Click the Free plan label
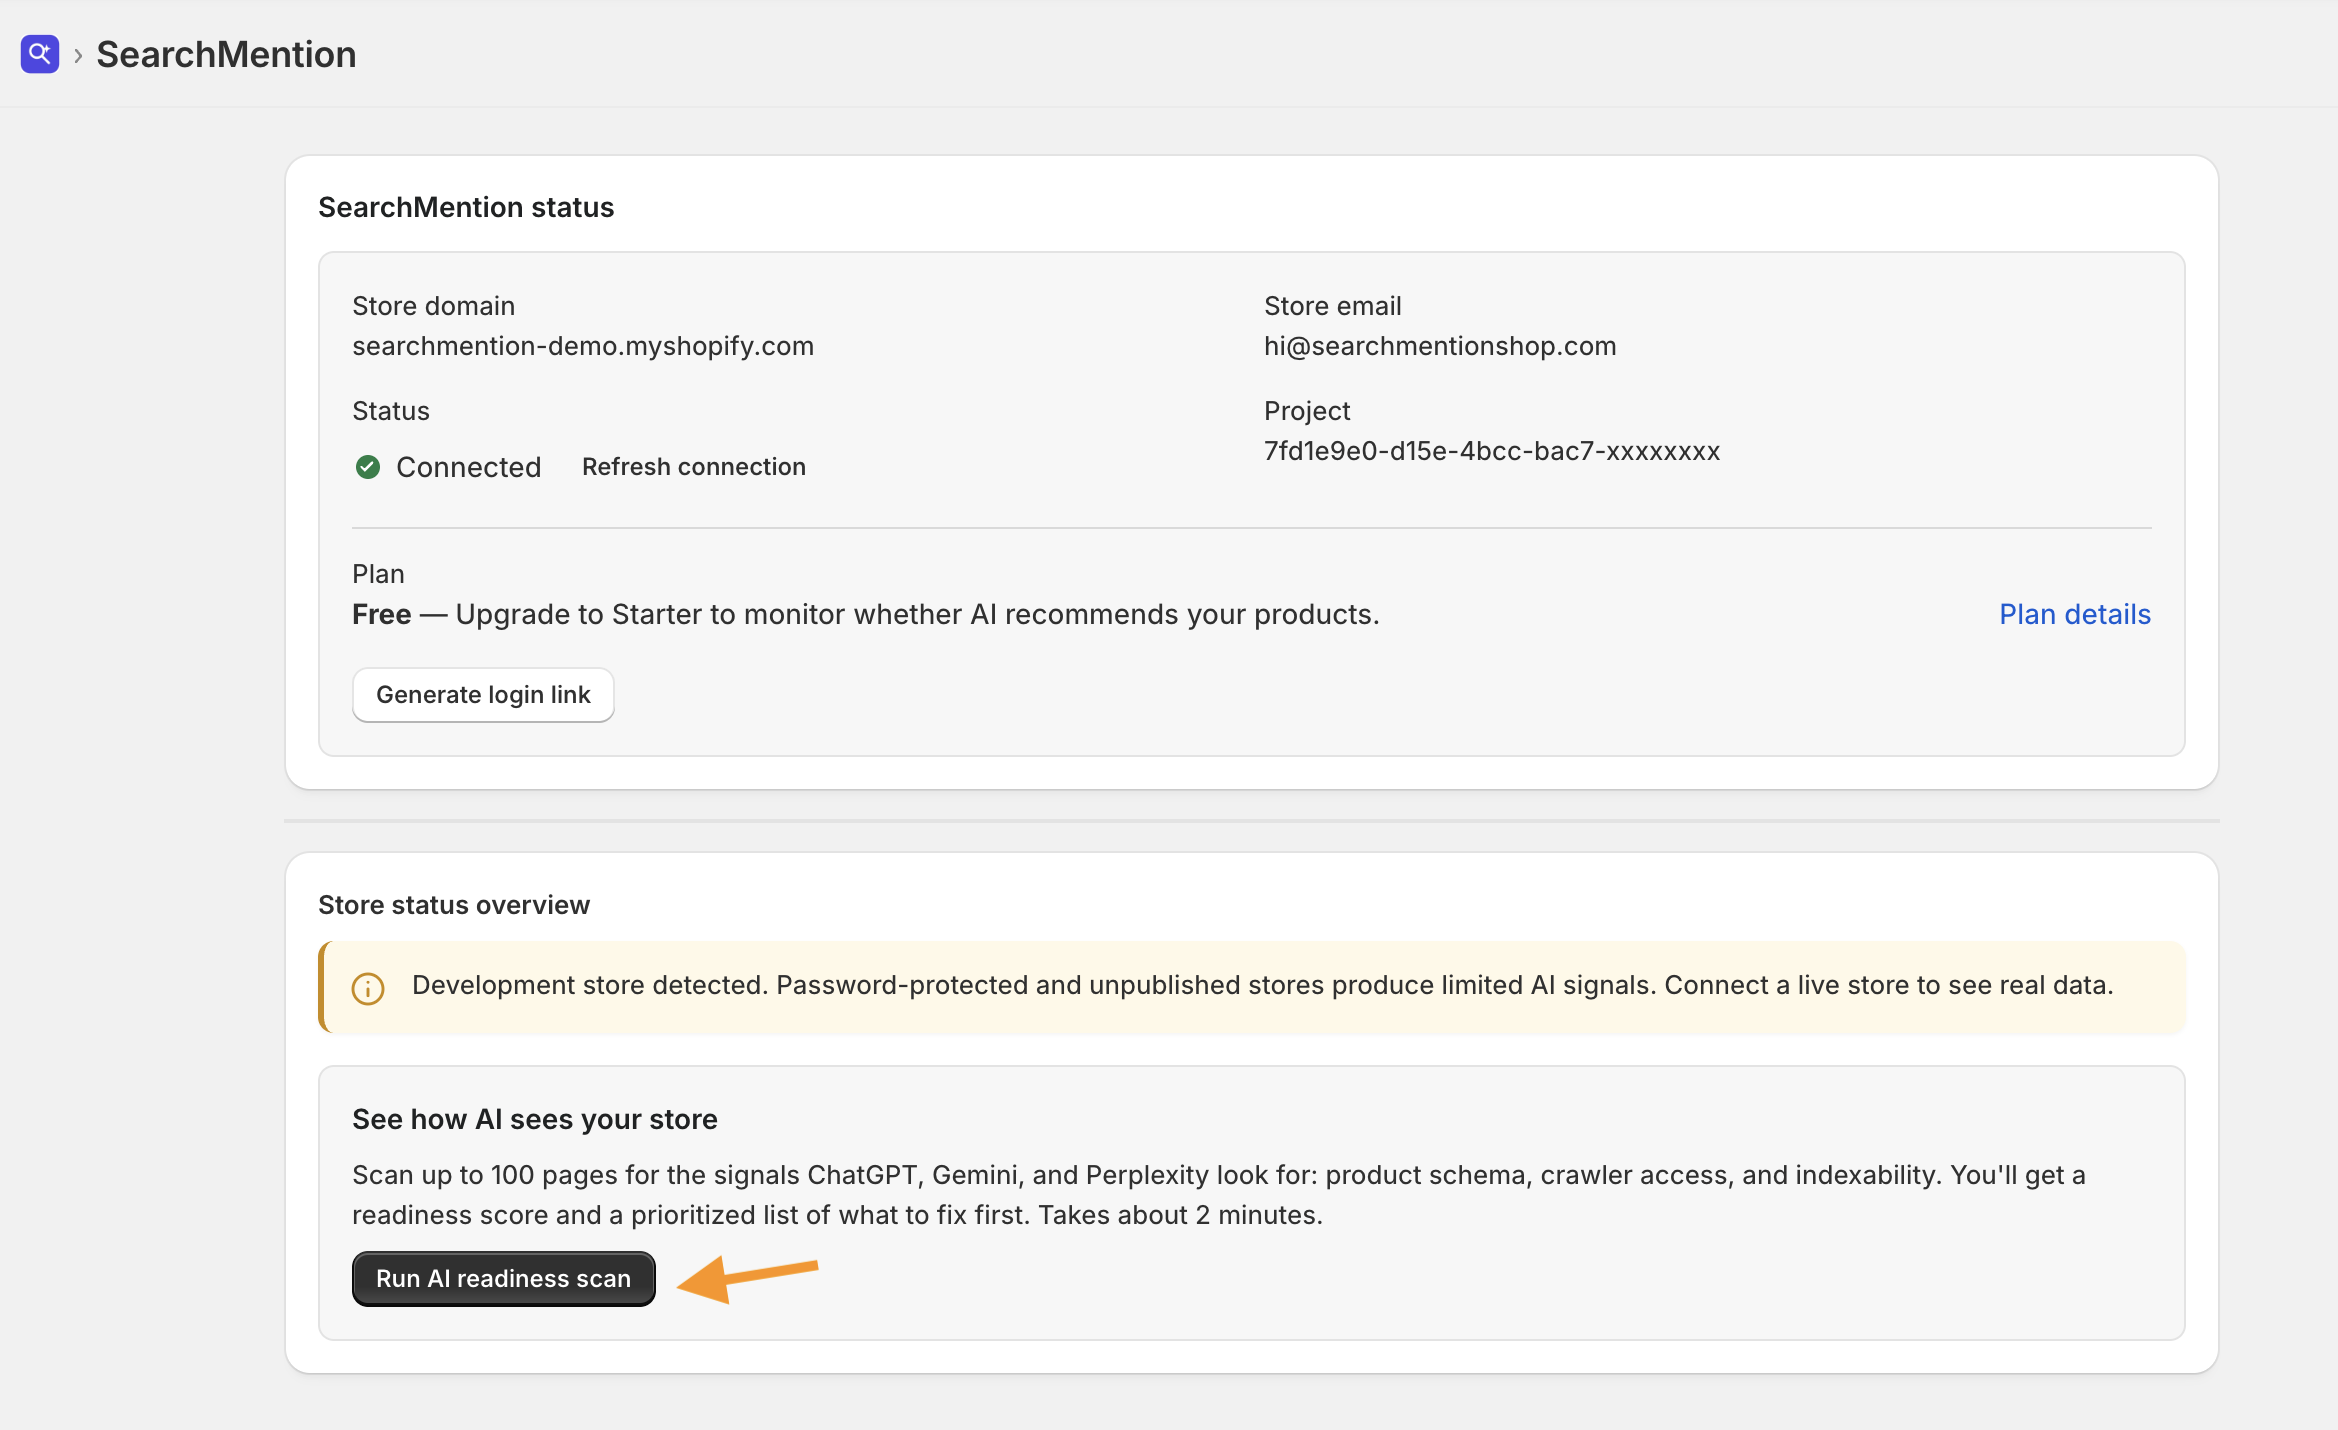The image size is (2338, 1430). [x=382, y=614]
